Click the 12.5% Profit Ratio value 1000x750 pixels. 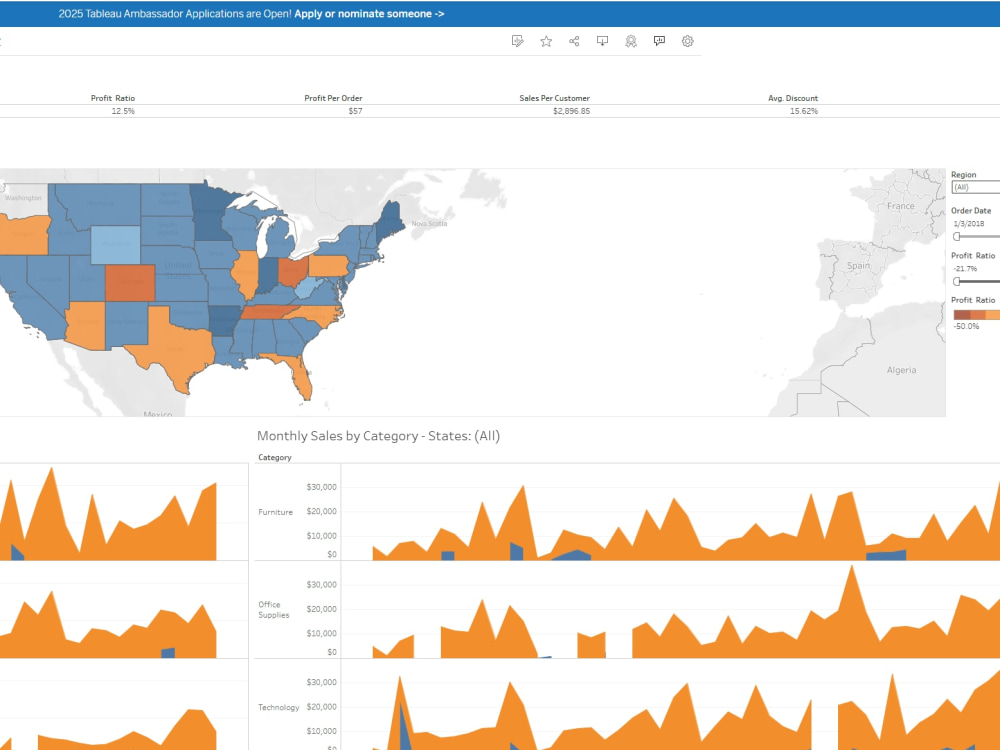point(123,111)
